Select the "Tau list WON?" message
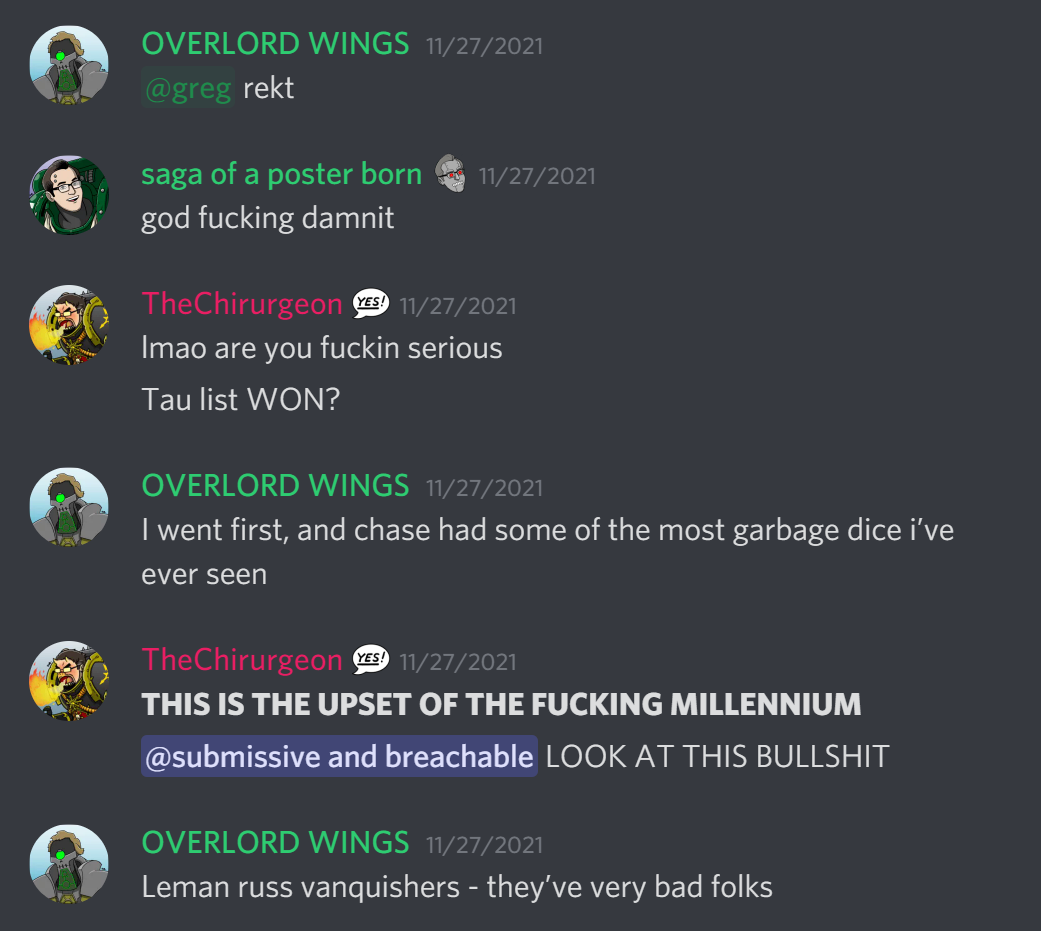Viewport: 1041px width, 931px height. pos(240,400)
